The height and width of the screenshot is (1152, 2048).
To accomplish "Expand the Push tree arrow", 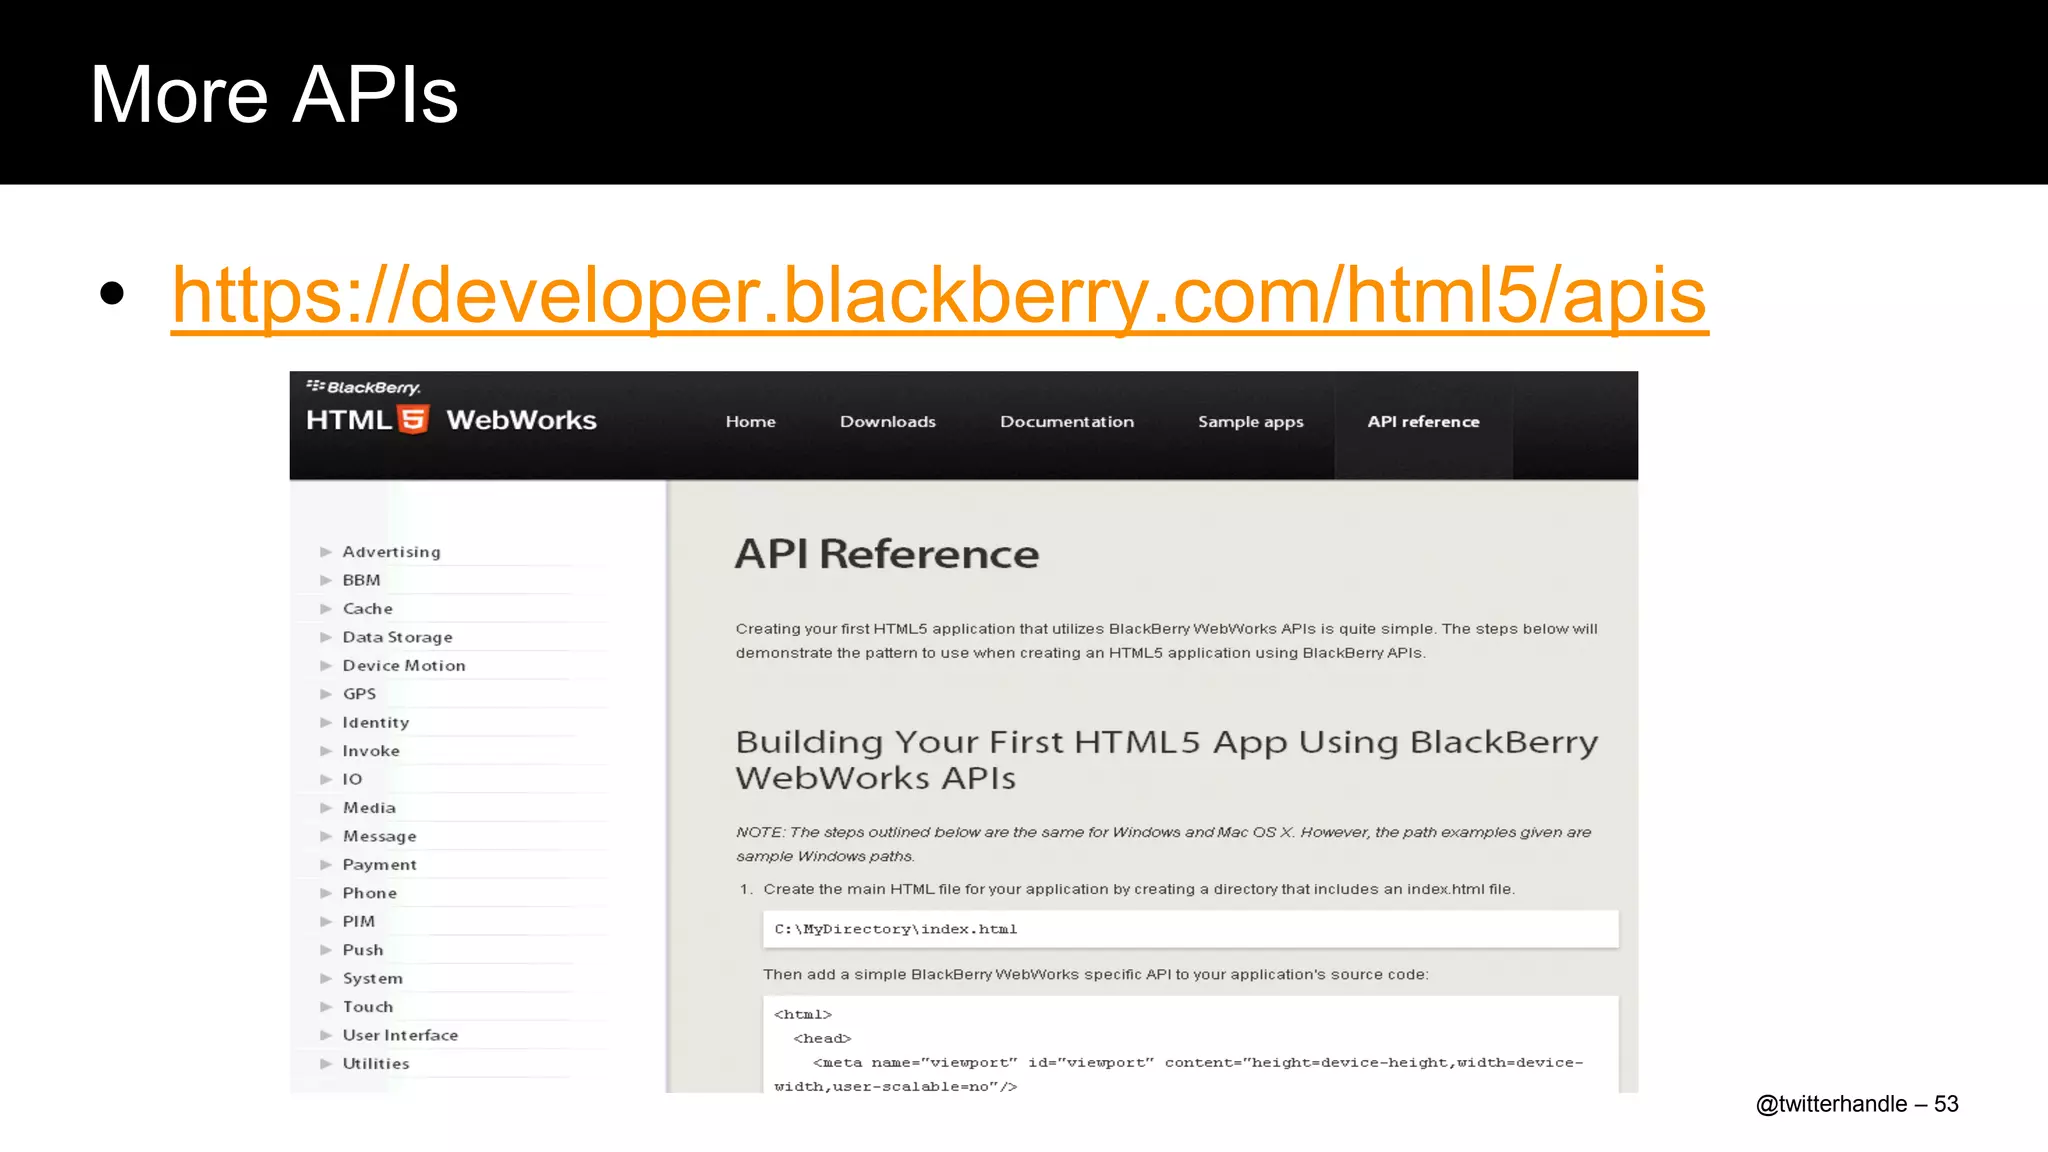I will point(326,950).
